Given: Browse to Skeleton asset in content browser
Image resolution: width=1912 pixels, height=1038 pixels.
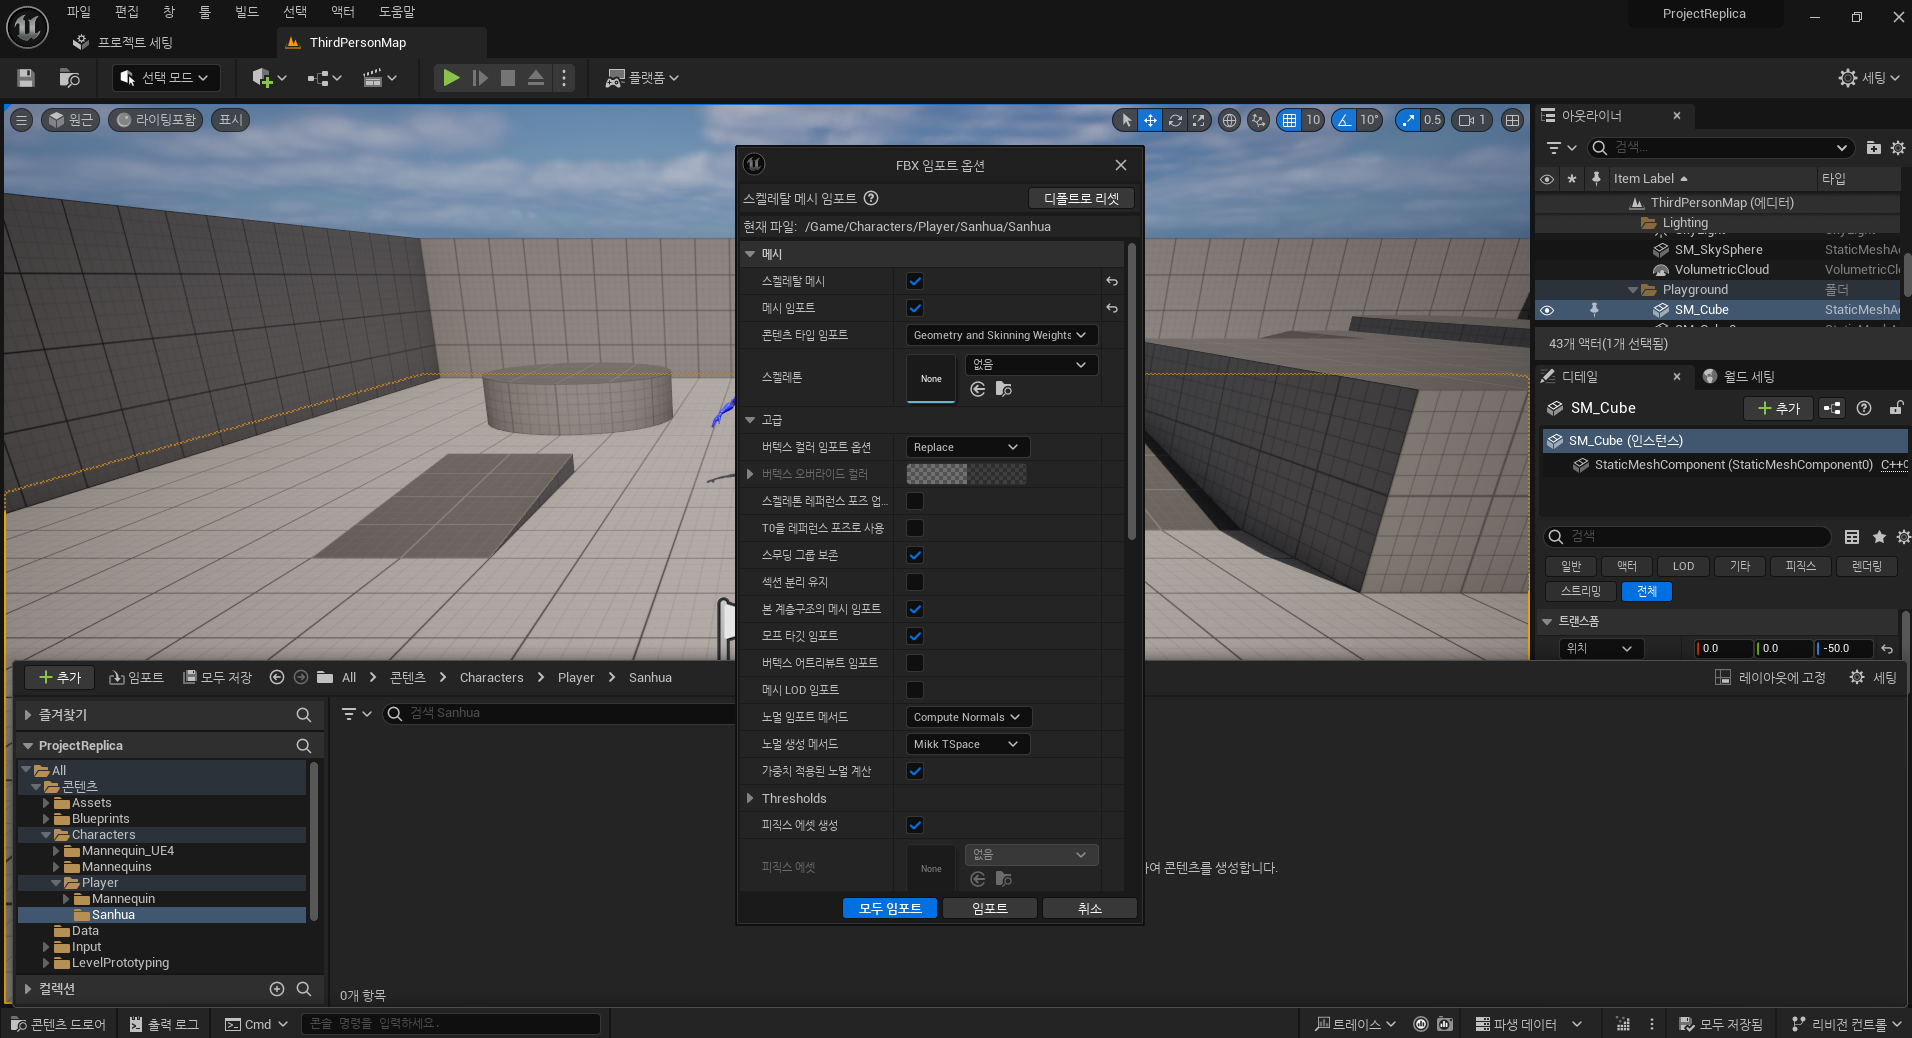Looking at the screenshot, I should point(1004,389).
